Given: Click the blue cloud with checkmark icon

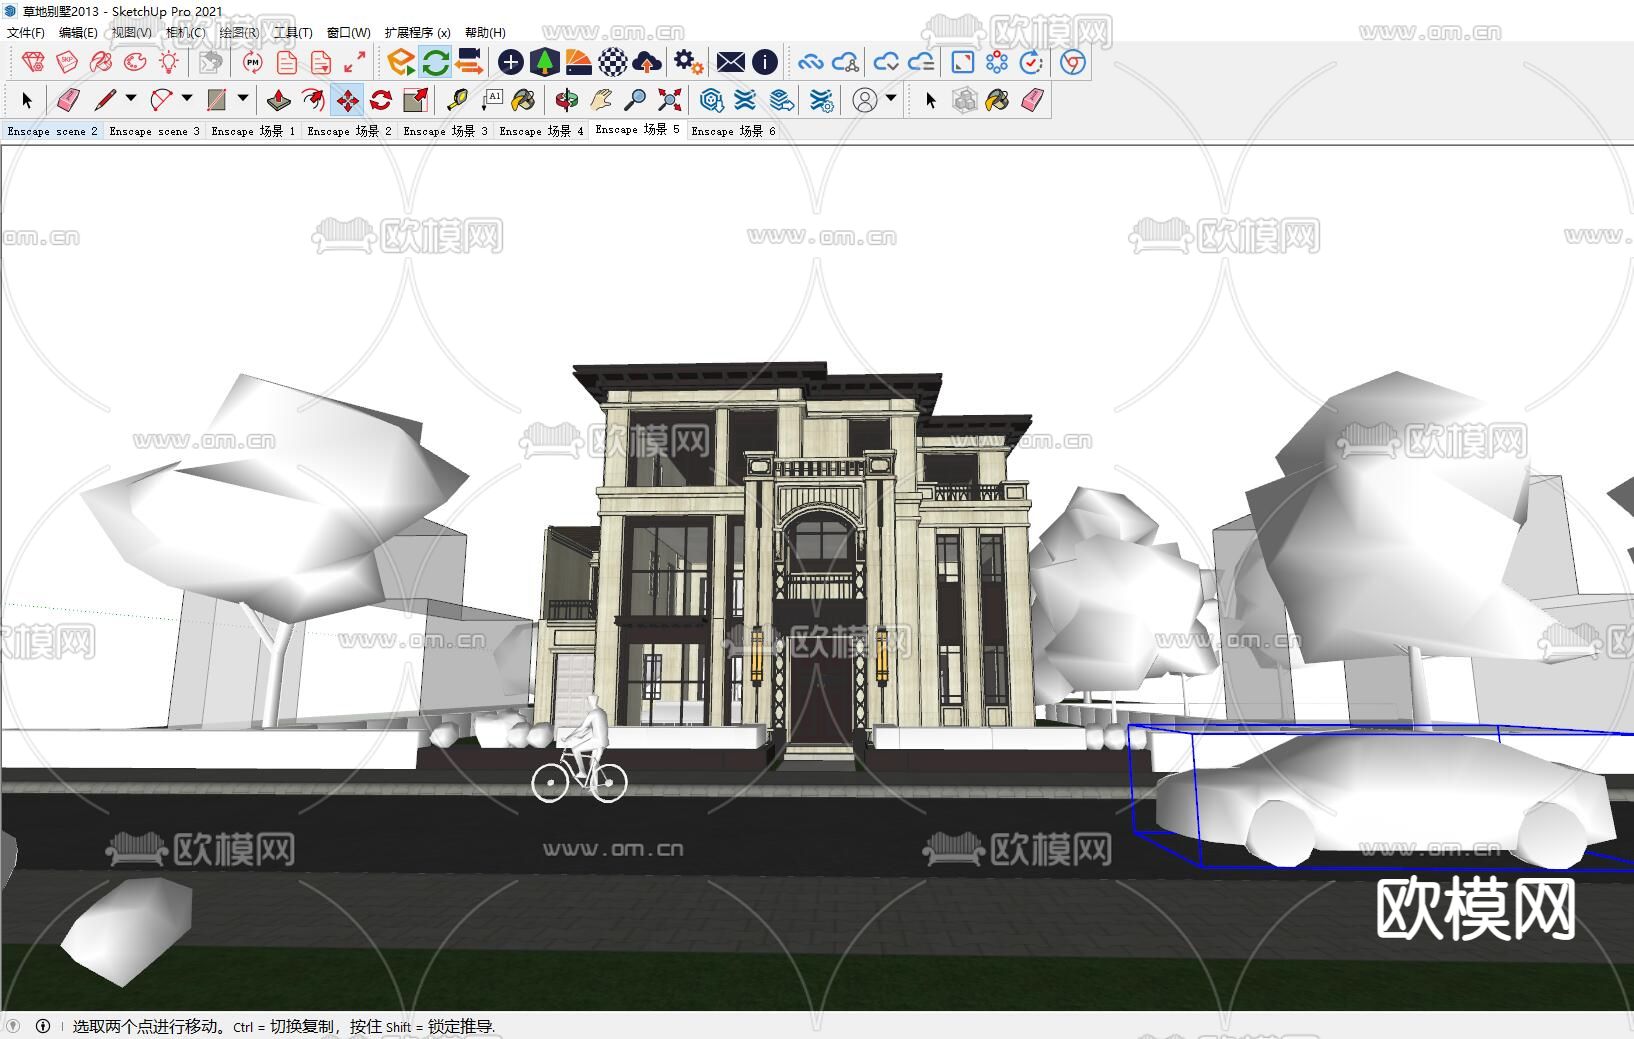Looking at the screenshot, I should pyautogui.click(x=886, y=62).
